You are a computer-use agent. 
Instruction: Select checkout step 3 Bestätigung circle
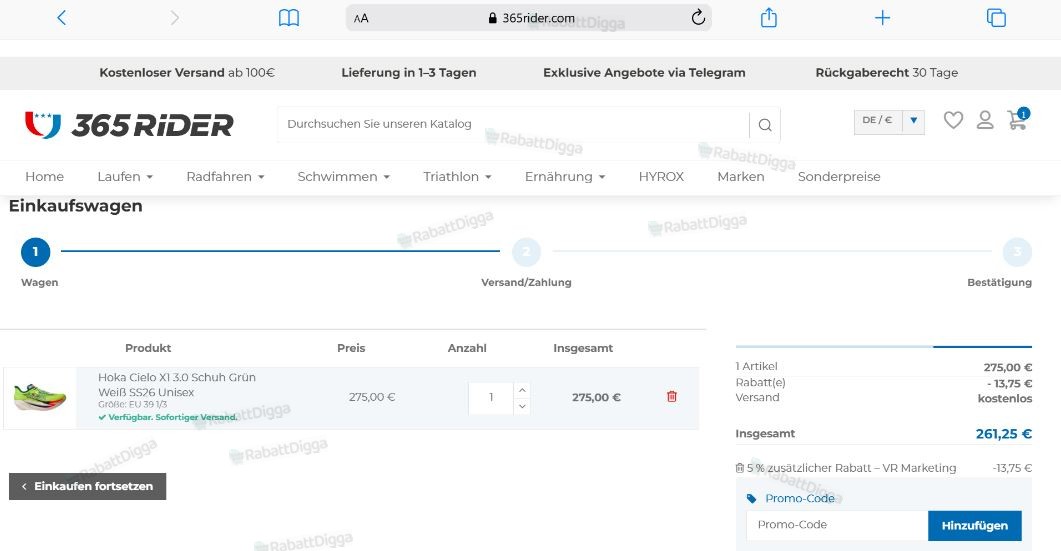point(1017,252)
